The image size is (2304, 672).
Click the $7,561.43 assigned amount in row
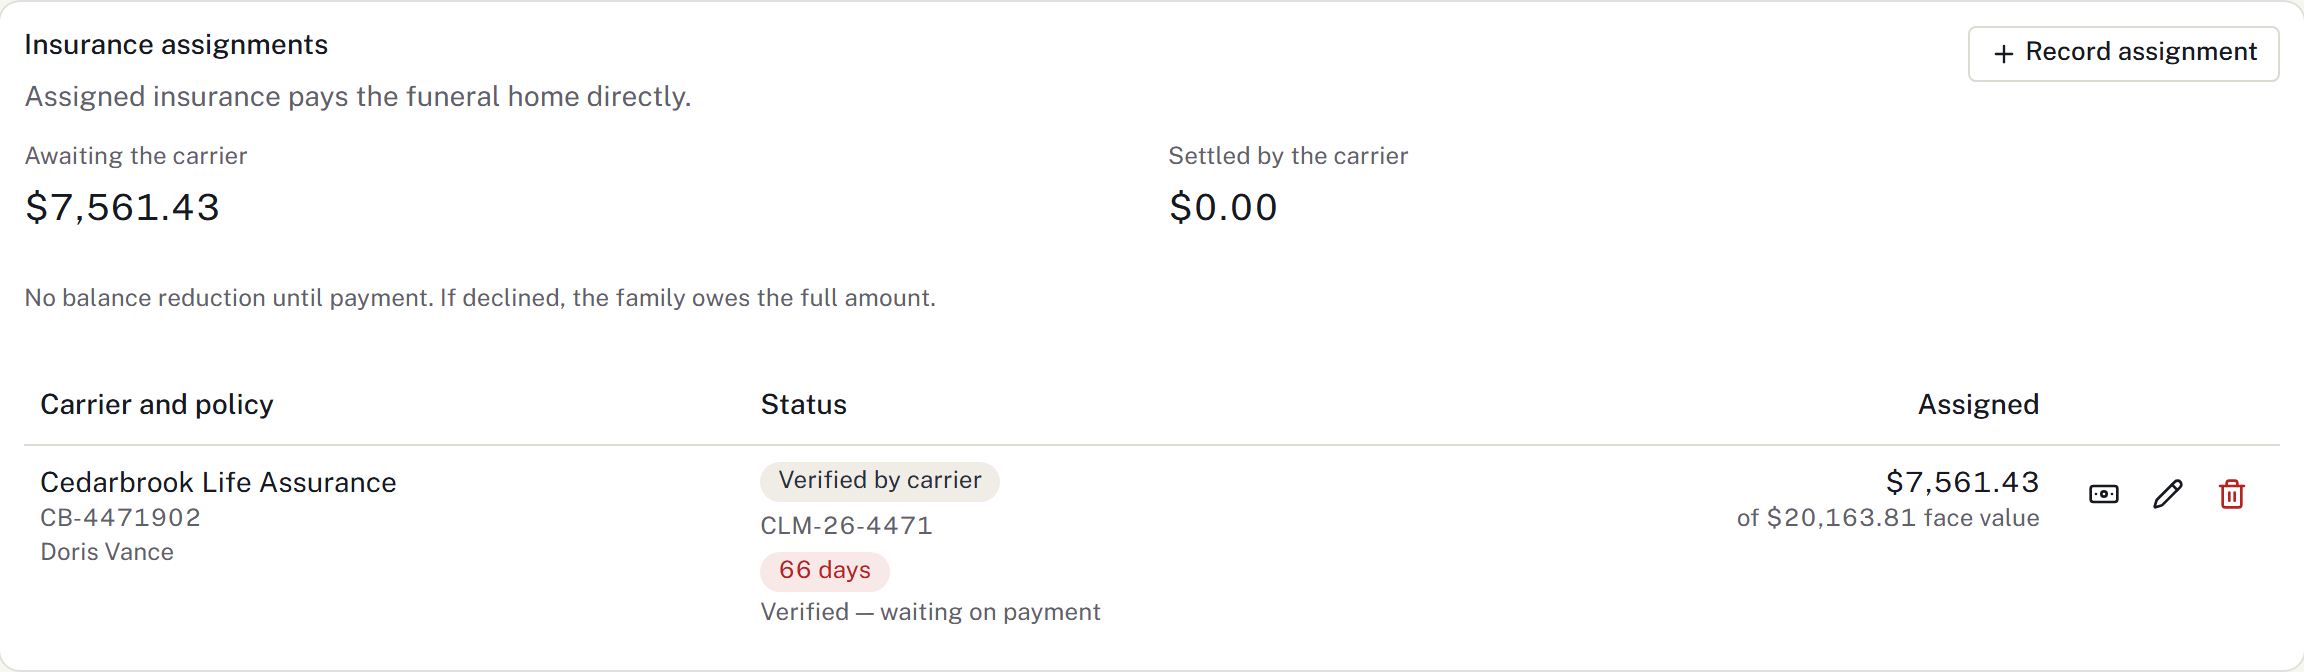point(1962,482)
